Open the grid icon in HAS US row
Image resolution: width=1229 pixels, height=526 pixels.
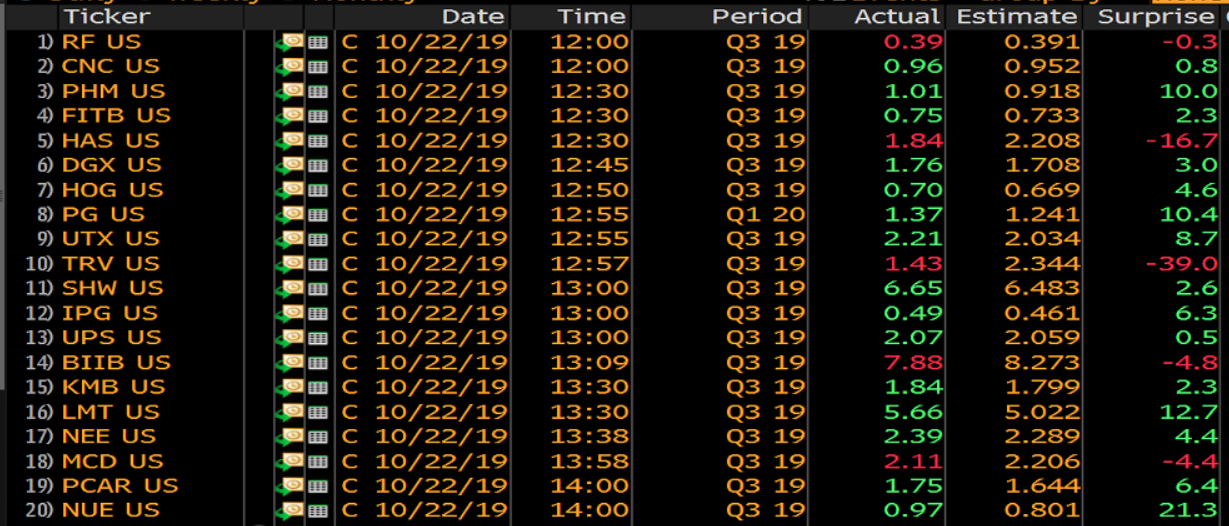coord(318,140)
